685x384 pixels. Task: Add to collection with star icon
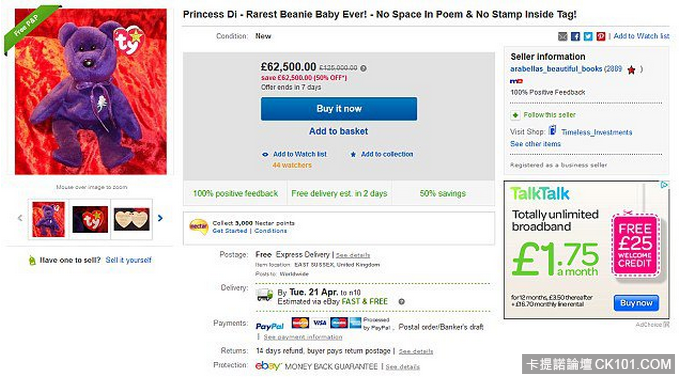pos(387,154)
